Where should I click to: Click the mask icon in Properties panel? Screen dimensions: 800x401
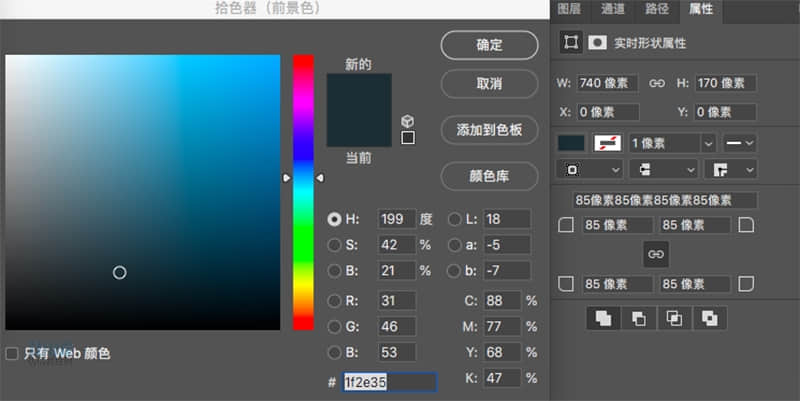[x=597, y=43]
